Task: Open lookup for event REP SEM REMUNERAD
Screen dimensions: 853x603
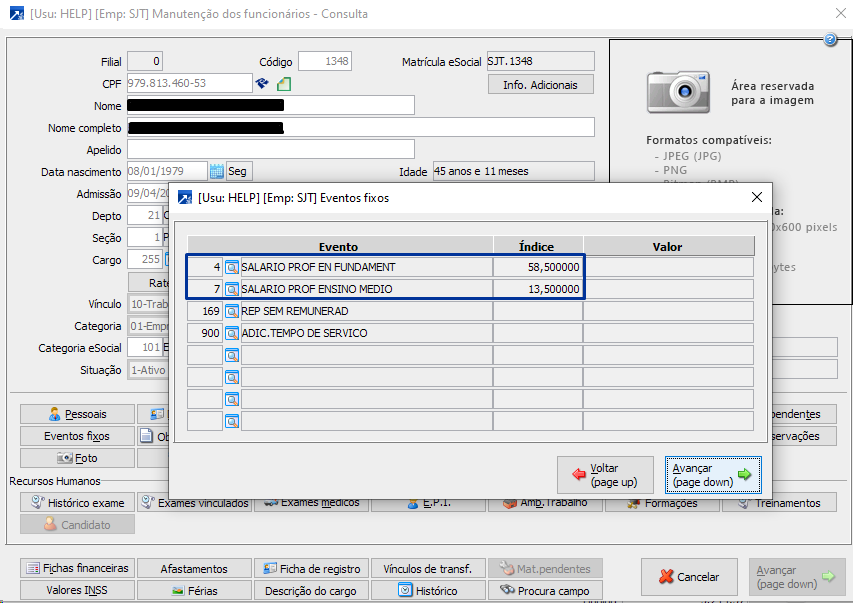Action: [232, 311]
